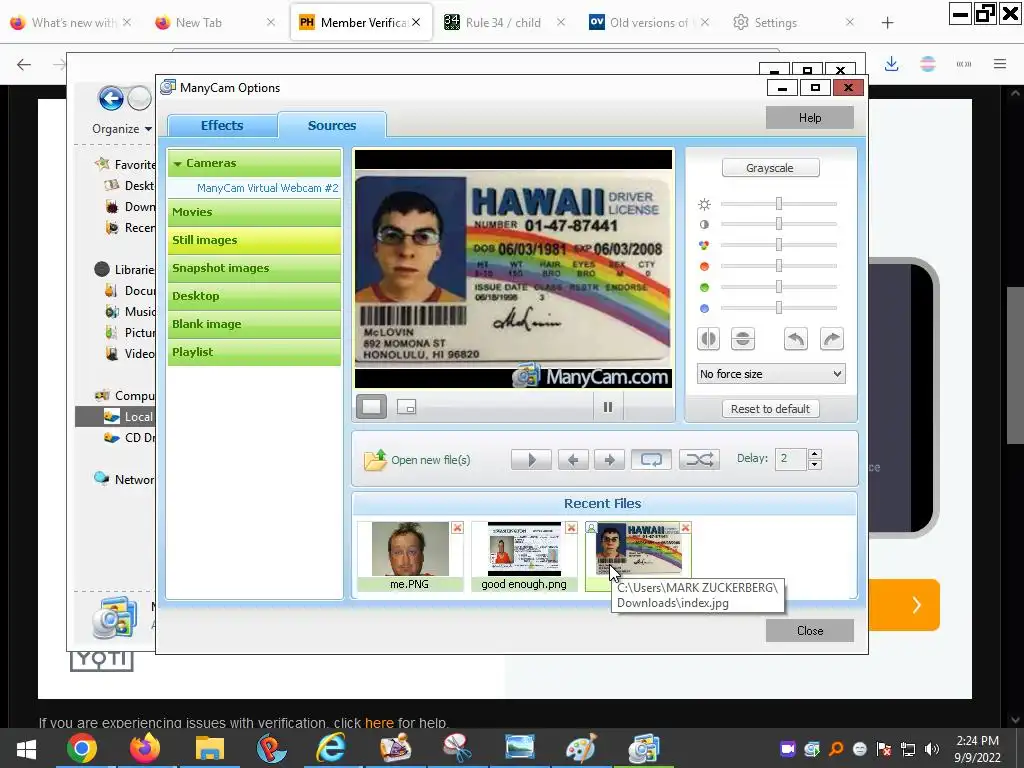Open the Windows Start menu

click(x=26, y=749)
